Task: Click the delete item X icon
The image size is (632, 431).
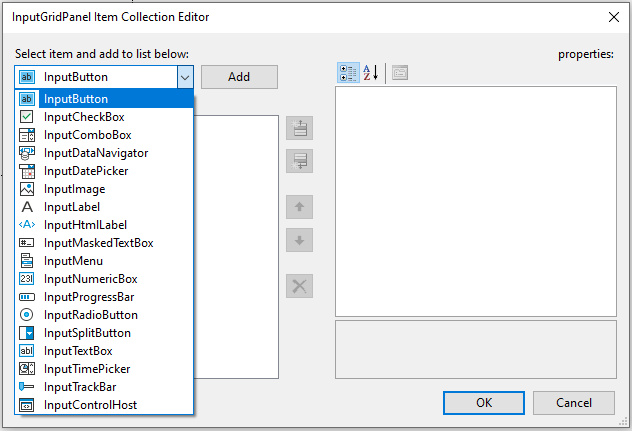Action: click(300, 286)
